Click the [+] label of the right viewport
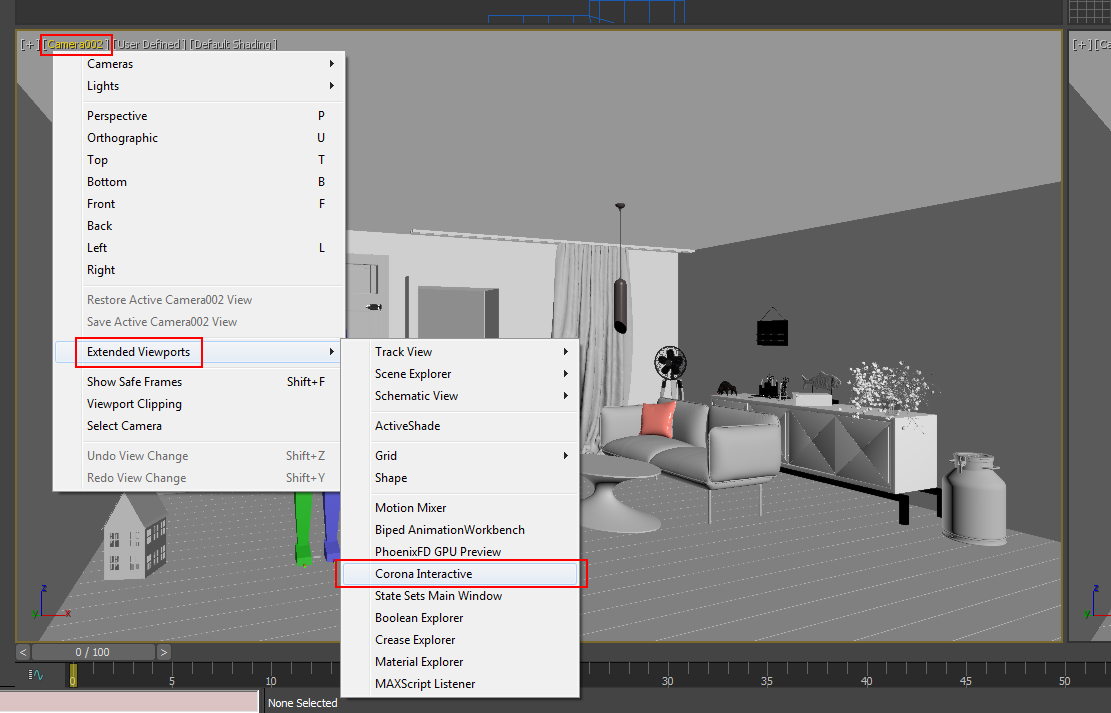Viewport: 1111px width, 713px height. click(x=1081, y=45)
